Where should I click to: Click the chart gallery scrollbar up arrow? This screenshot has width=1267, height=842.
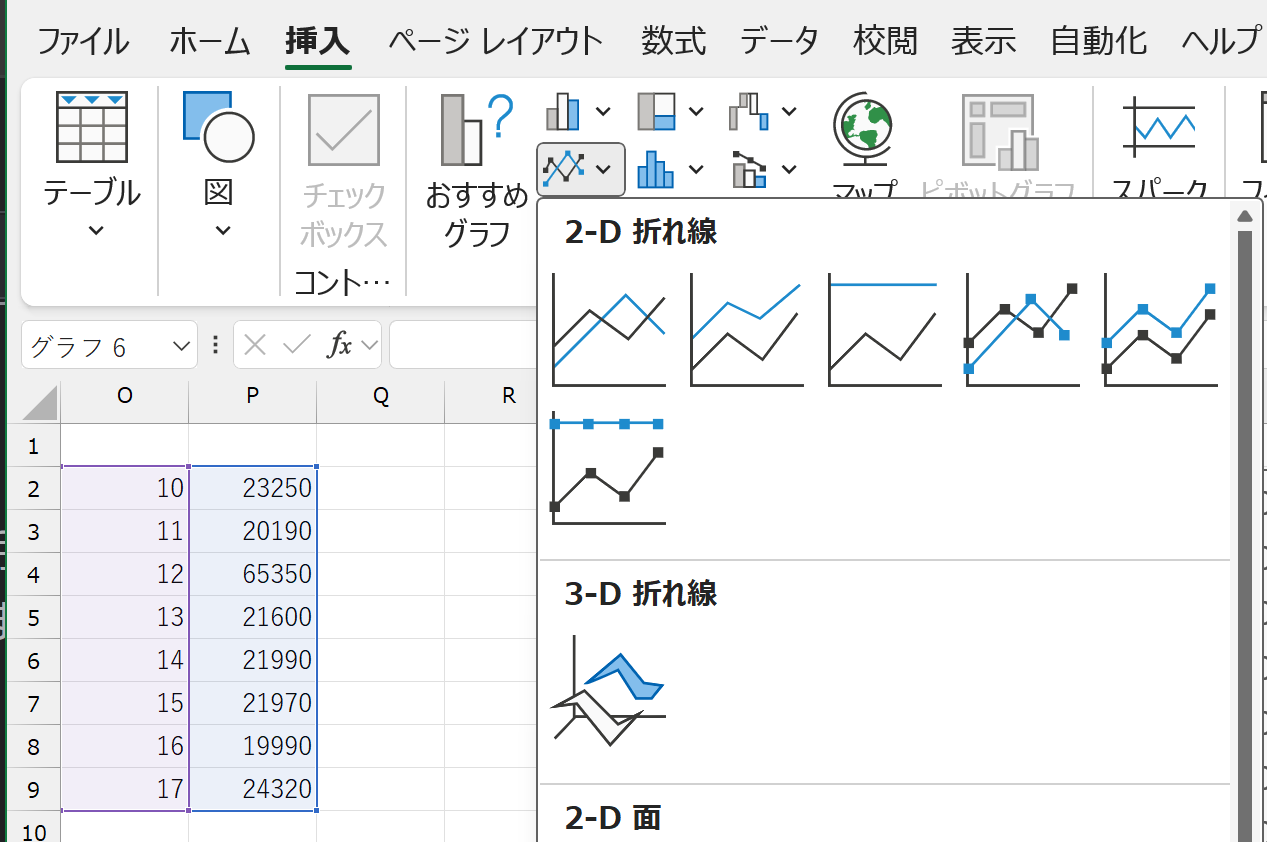point(1245,216)
